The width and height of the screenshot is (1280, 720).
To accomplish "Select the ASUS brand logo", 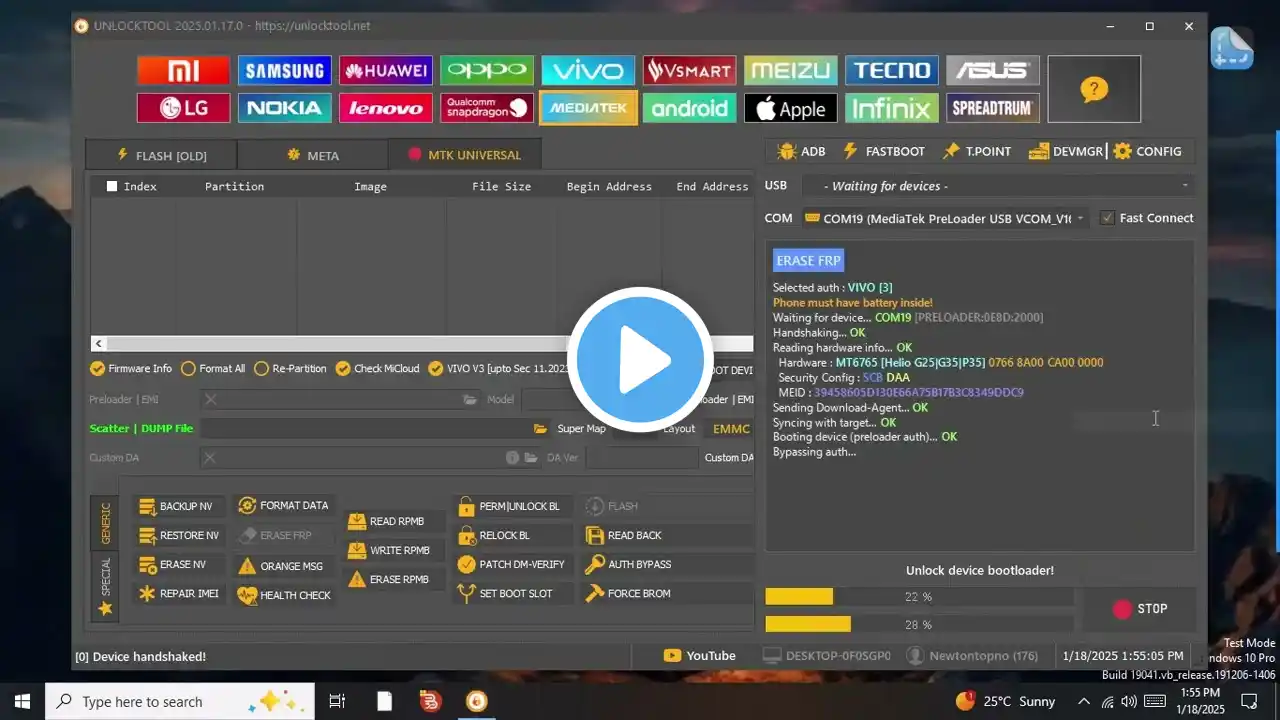I will (993, 70).
